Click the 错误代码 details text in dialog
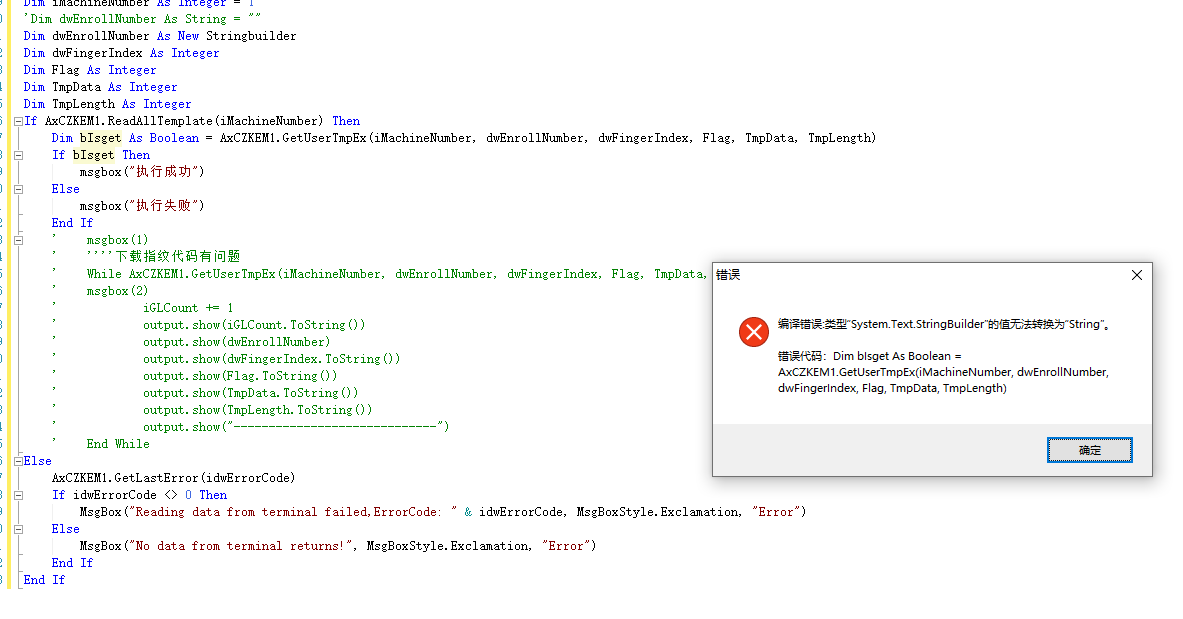The image size is (1183, 619). click(x=942, y=372)
